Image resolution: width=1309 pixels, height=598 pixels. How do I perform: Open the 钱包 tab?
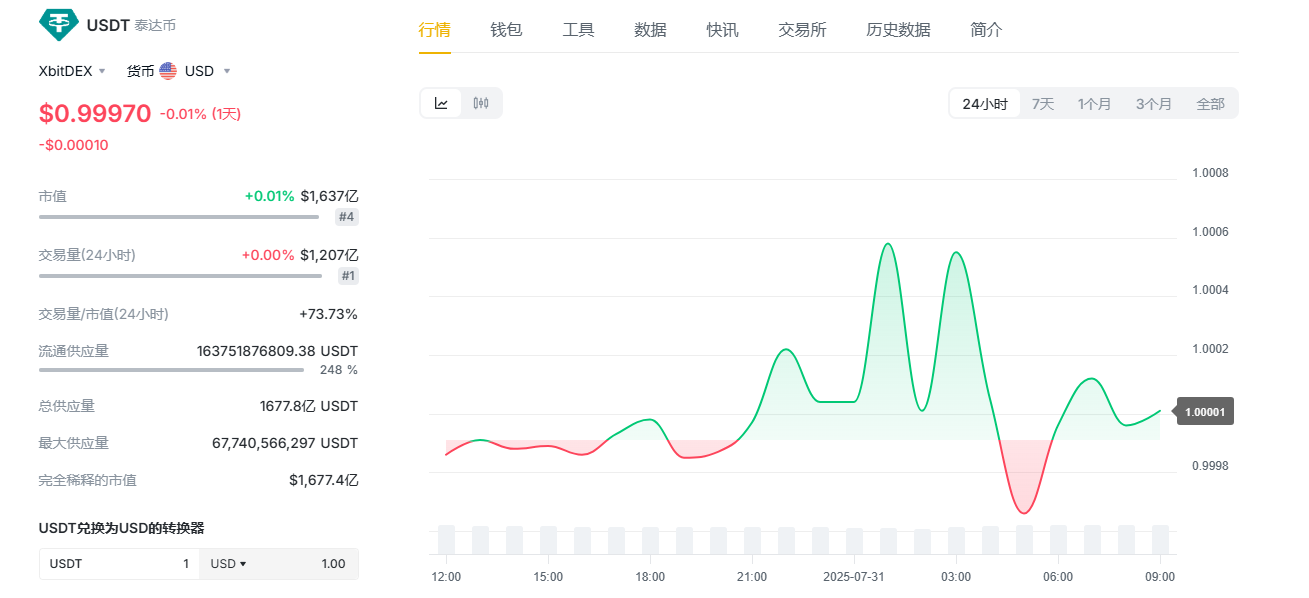pyautogui.click(x=506, y=30)
